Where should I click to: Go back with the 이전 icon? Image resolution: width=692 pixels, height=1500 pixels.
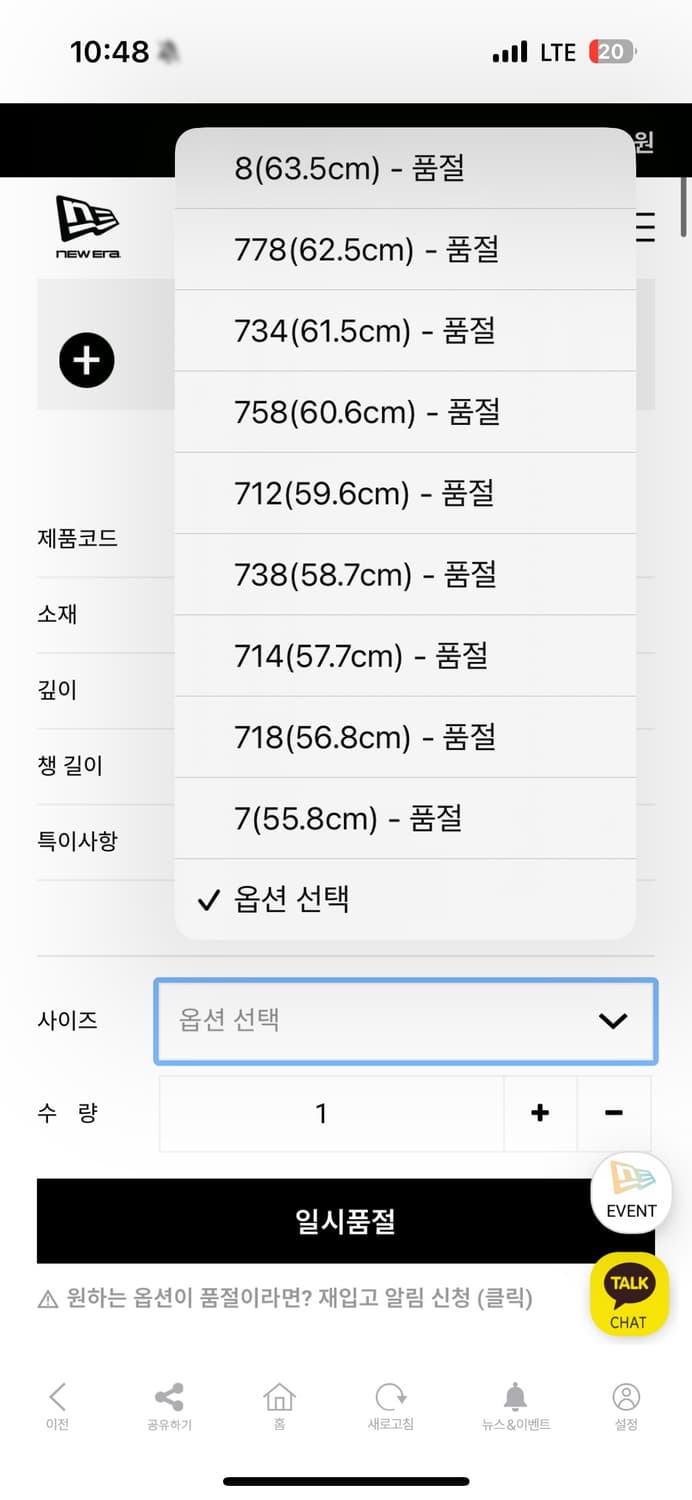[57, 1405]
